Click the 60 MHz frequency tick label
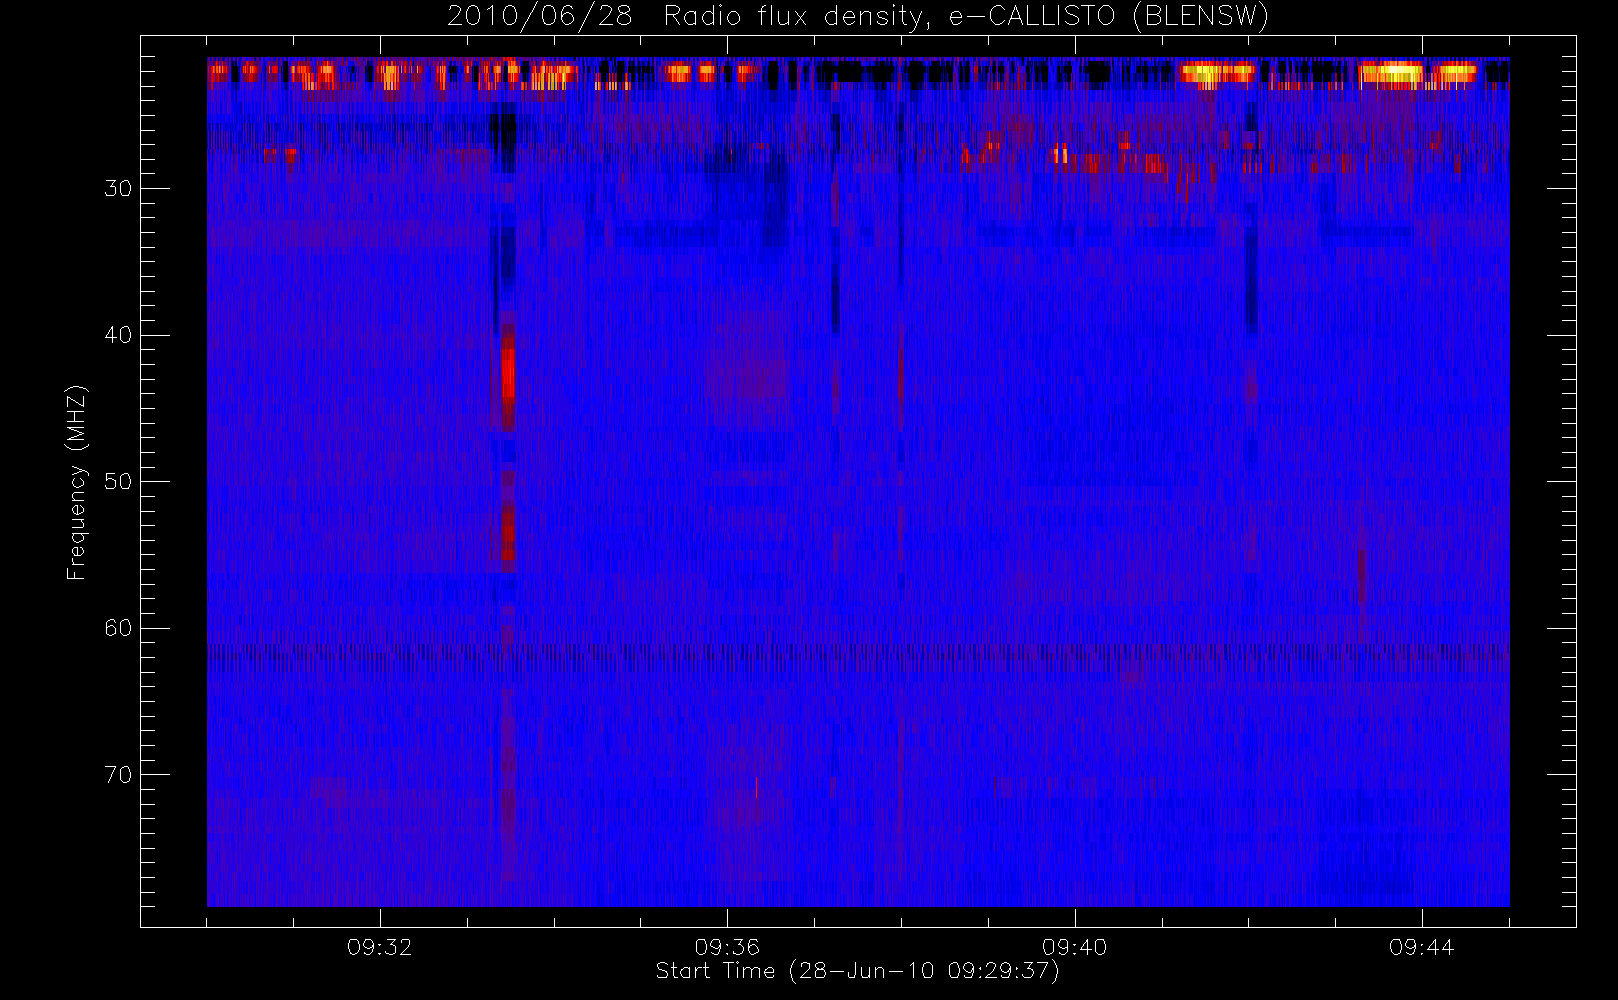This screenshot has width=1618, height=1000. (118, 628)
